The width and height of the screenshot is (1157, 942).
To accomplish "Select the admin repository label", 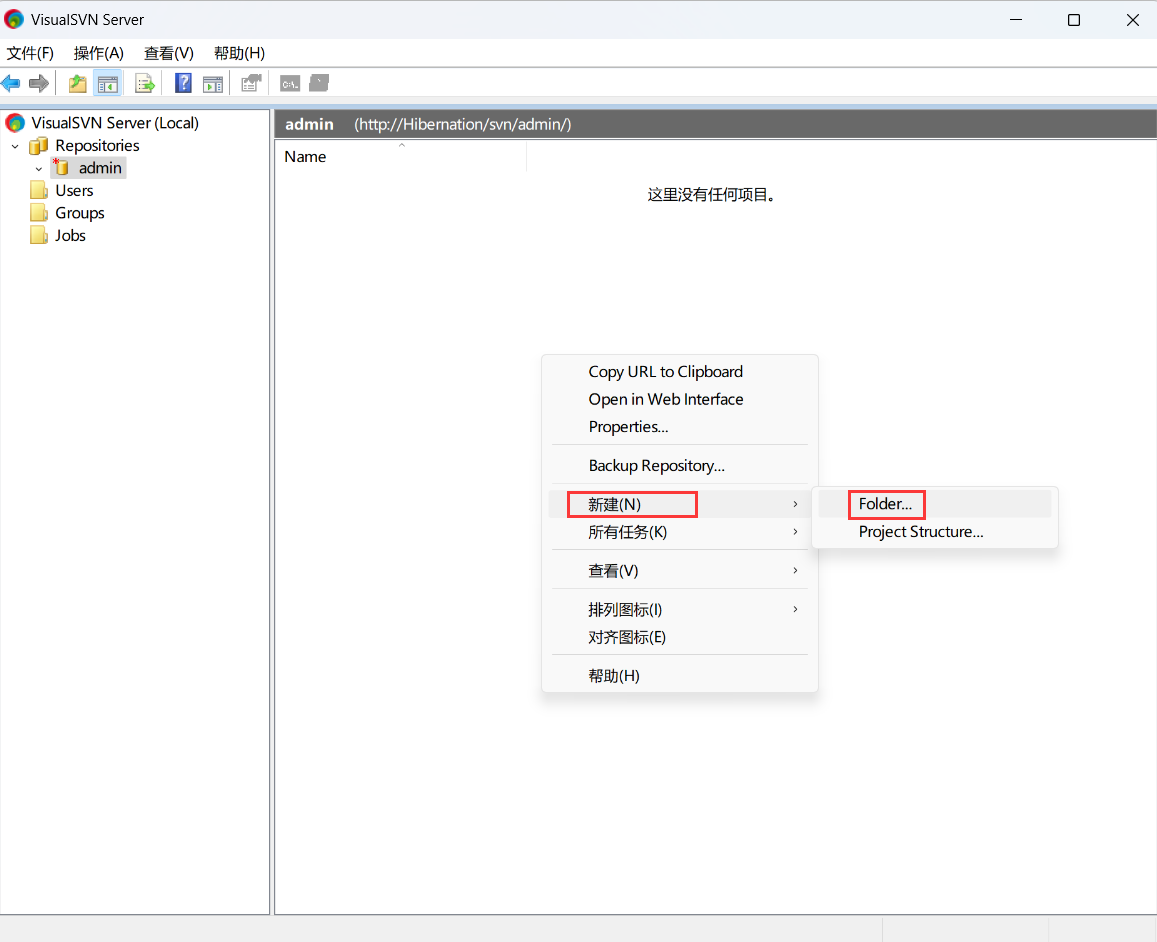I will click(x=100, y=168).
